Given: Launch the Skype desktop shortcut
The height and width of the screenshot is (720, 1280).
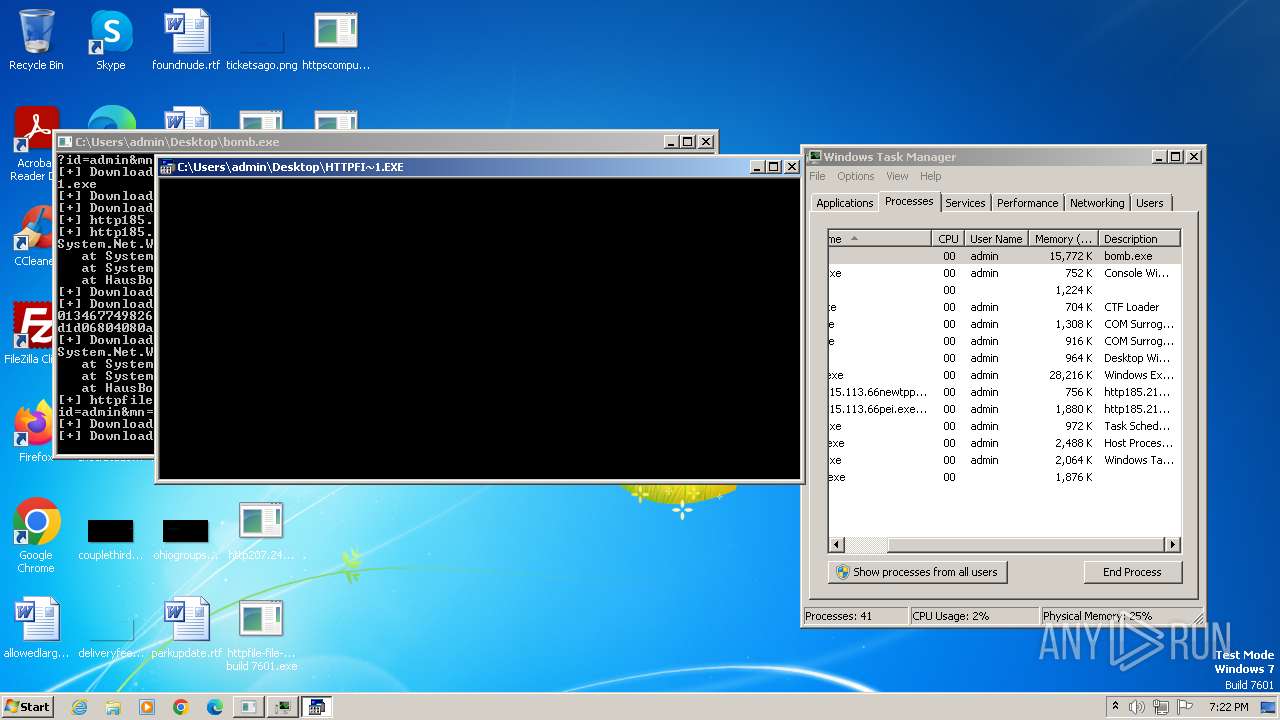Looking at the screenshot, I should click(110, 40).
